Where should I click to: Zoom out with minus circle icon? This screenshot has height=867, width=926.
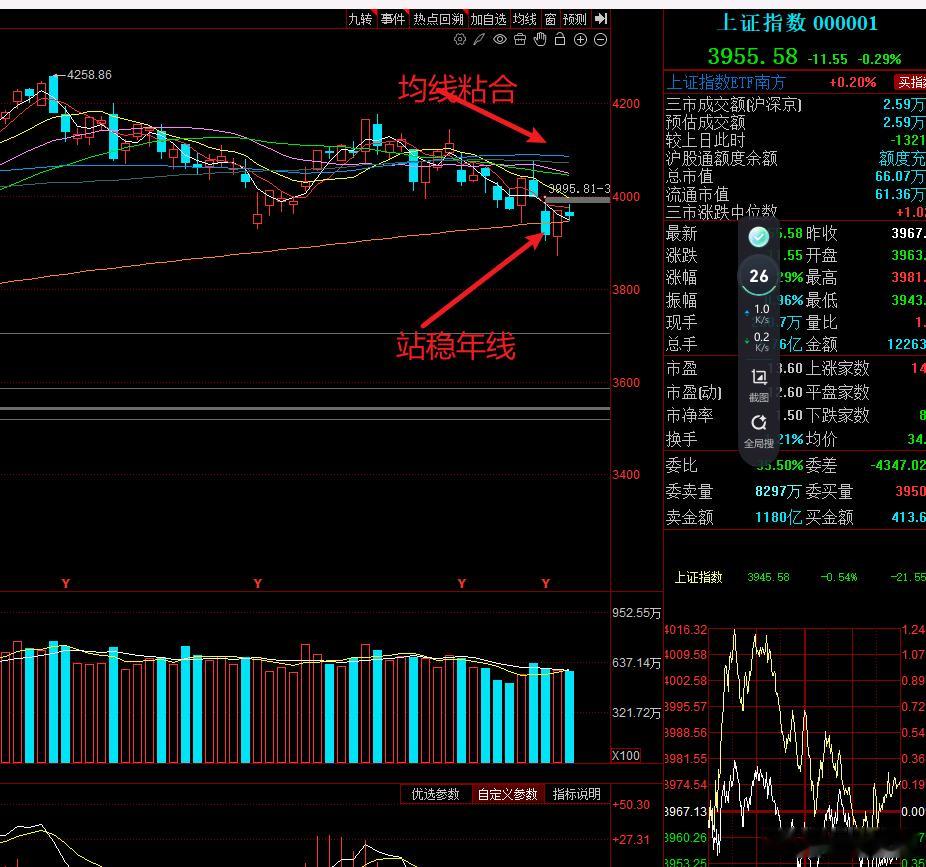pyautogui.click(x=600, y=40)
